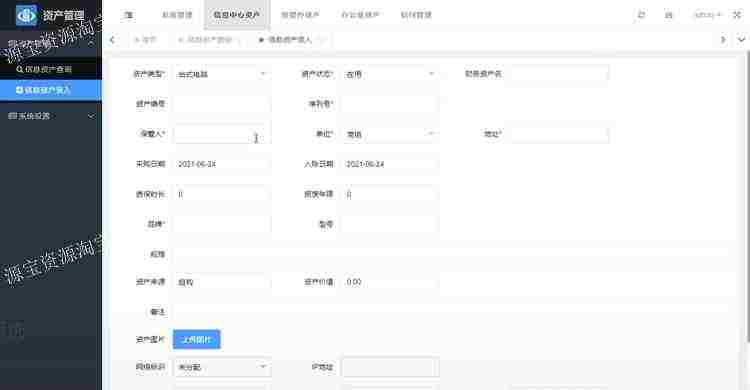Click the 资产价值 field showing 0.00
Viewport: 750px width, 390px height.
[x=390, y=282]
